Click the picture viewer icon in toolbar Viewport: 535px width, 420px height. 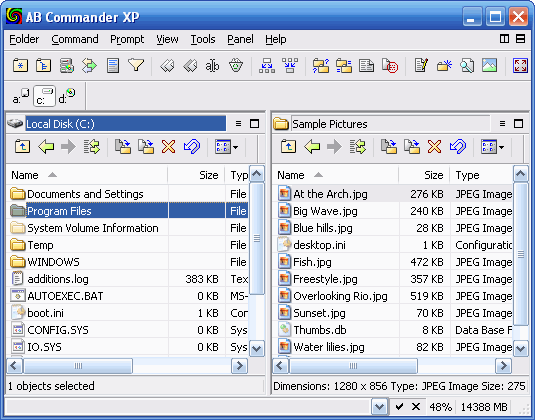coord(489,65)
